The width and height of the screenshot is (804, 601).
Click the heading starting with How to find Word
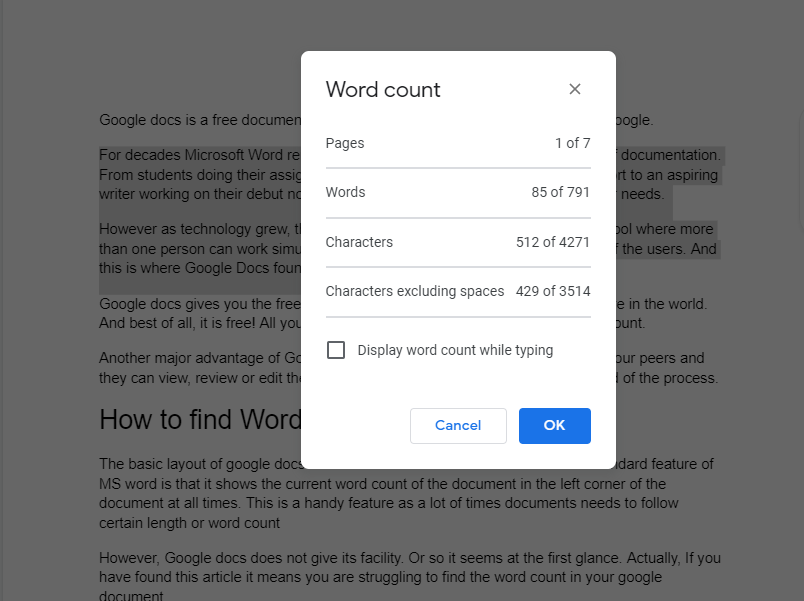click(200, 420)
